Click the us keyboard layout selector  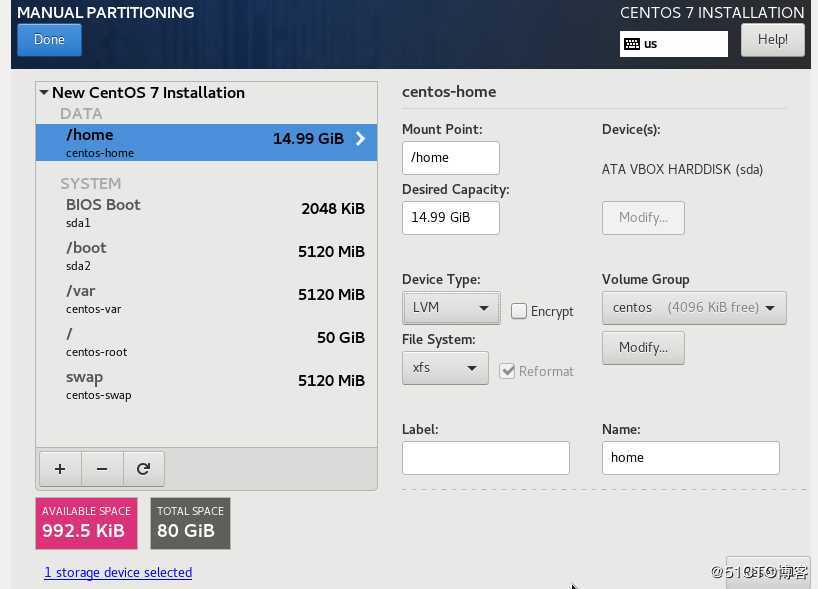[x=673, y=44]
